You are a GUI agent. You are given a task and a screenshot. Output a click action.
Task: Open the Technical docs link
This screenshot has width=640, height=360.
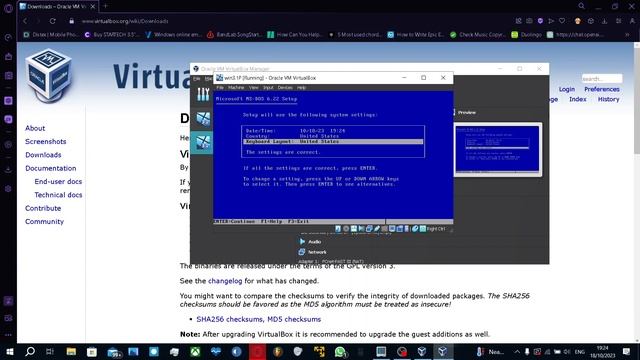(58, 195)
